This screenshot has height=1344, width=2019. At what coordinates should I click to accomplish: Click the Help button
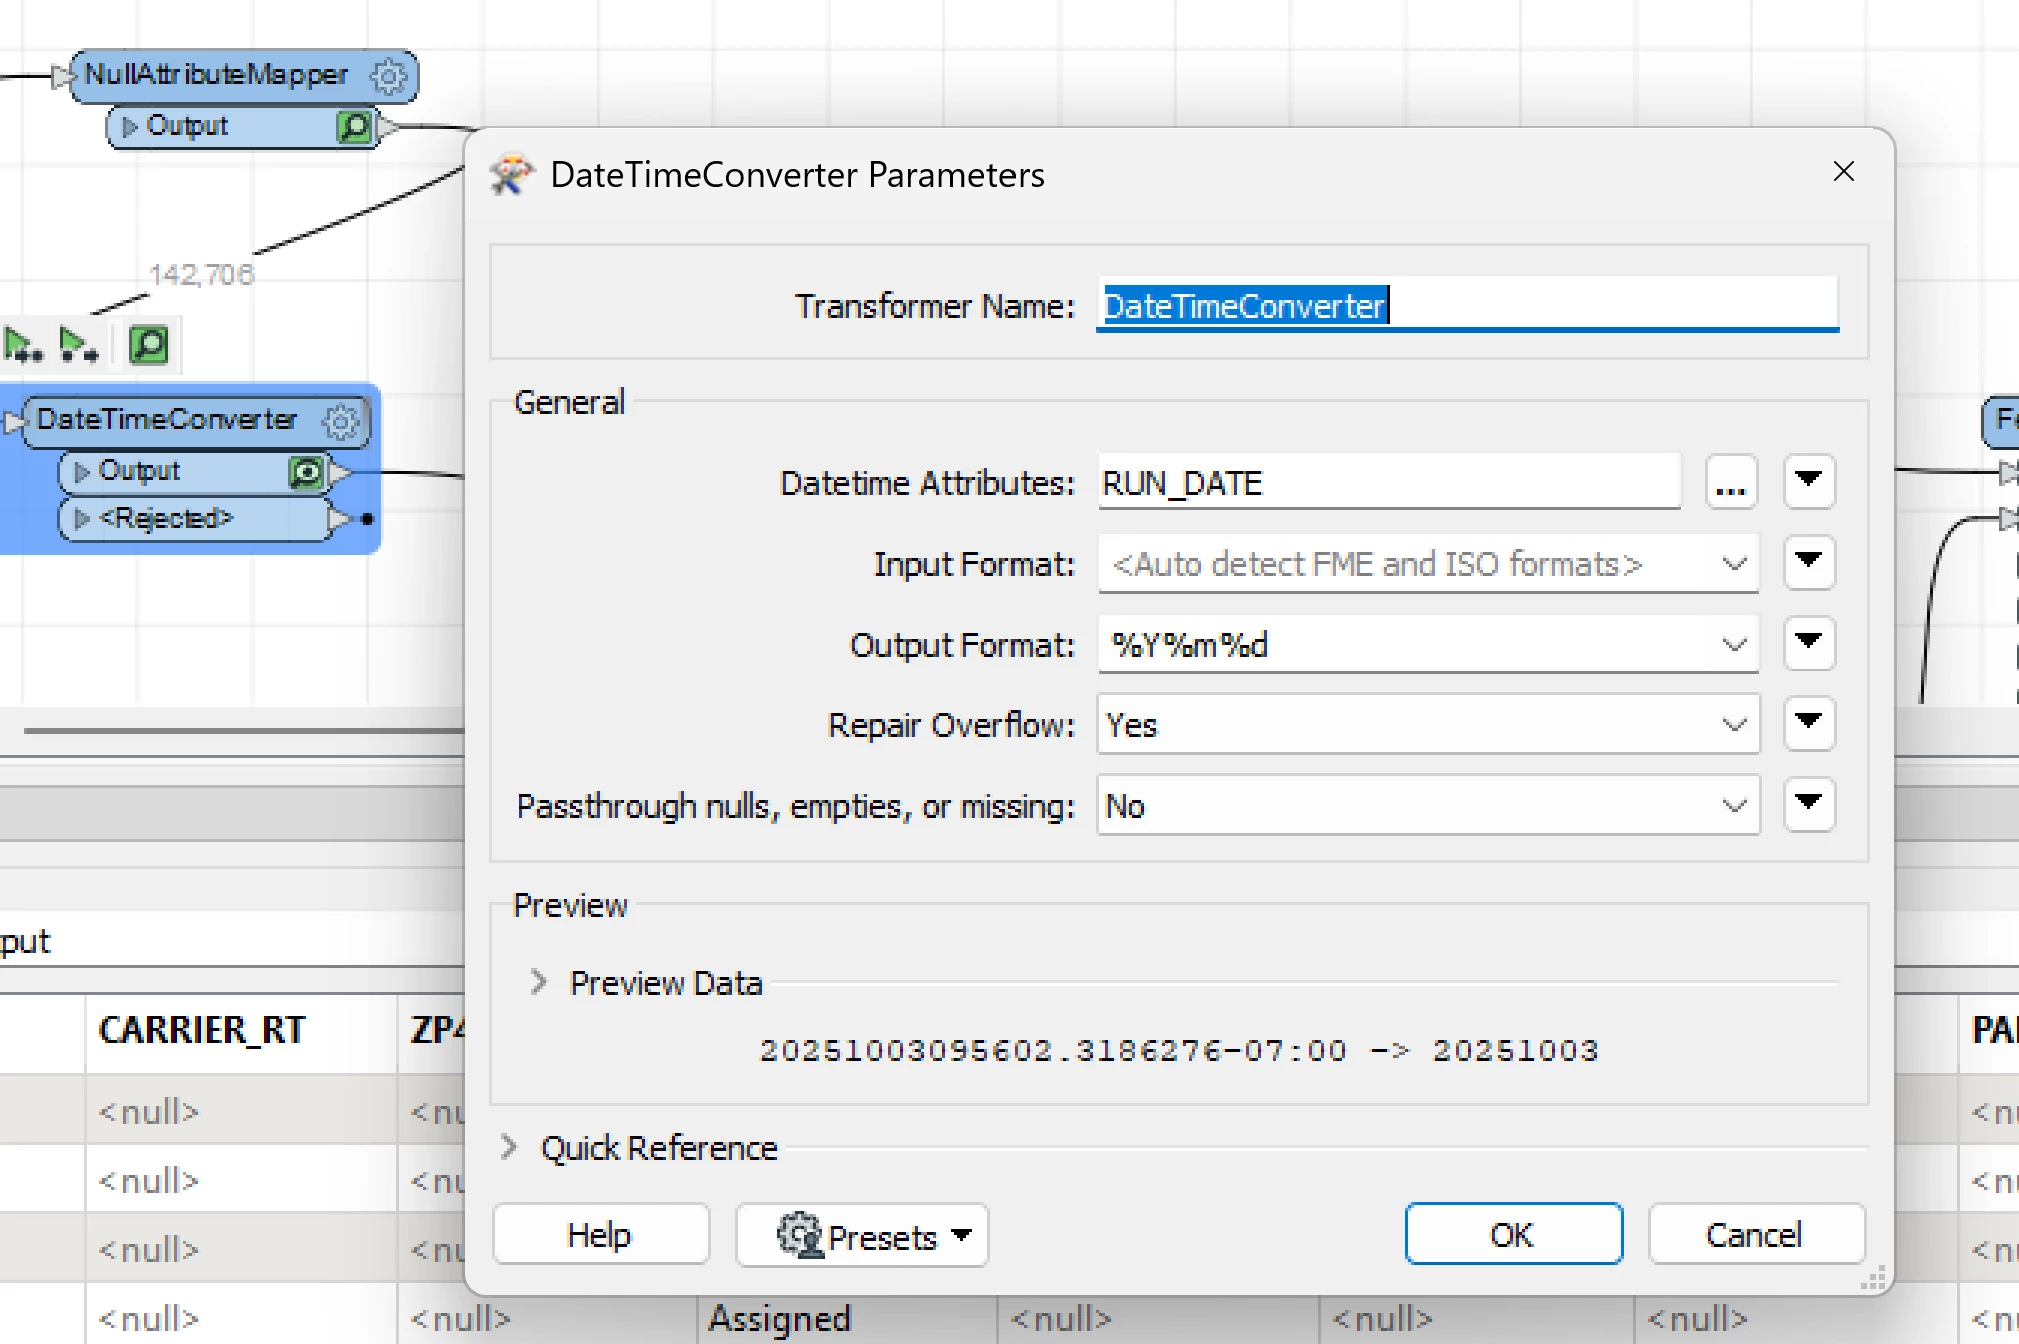coord(600,1235)
